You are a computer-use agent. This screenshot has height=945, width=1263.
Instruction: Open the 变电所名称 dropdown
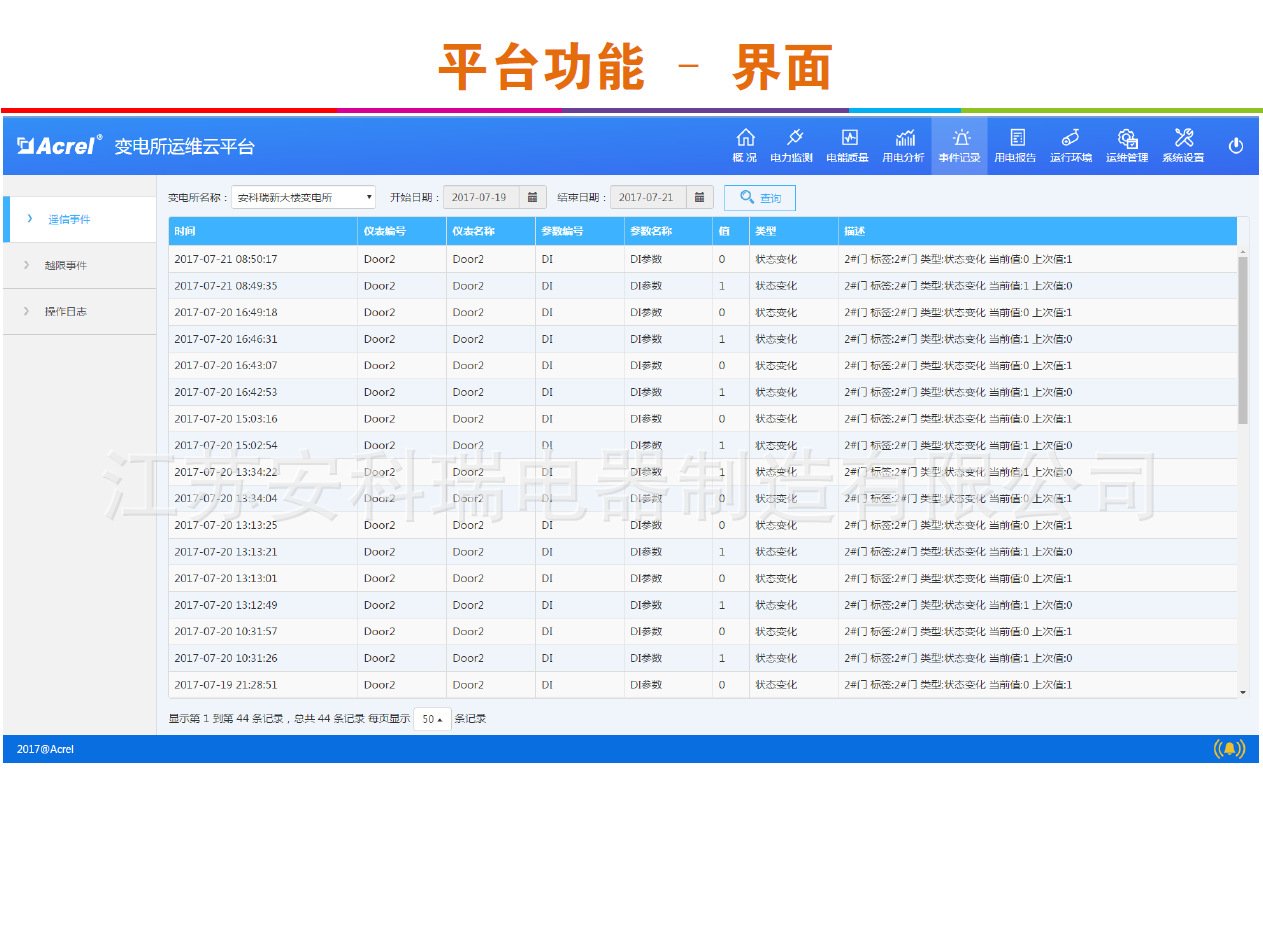pos(303,197)
